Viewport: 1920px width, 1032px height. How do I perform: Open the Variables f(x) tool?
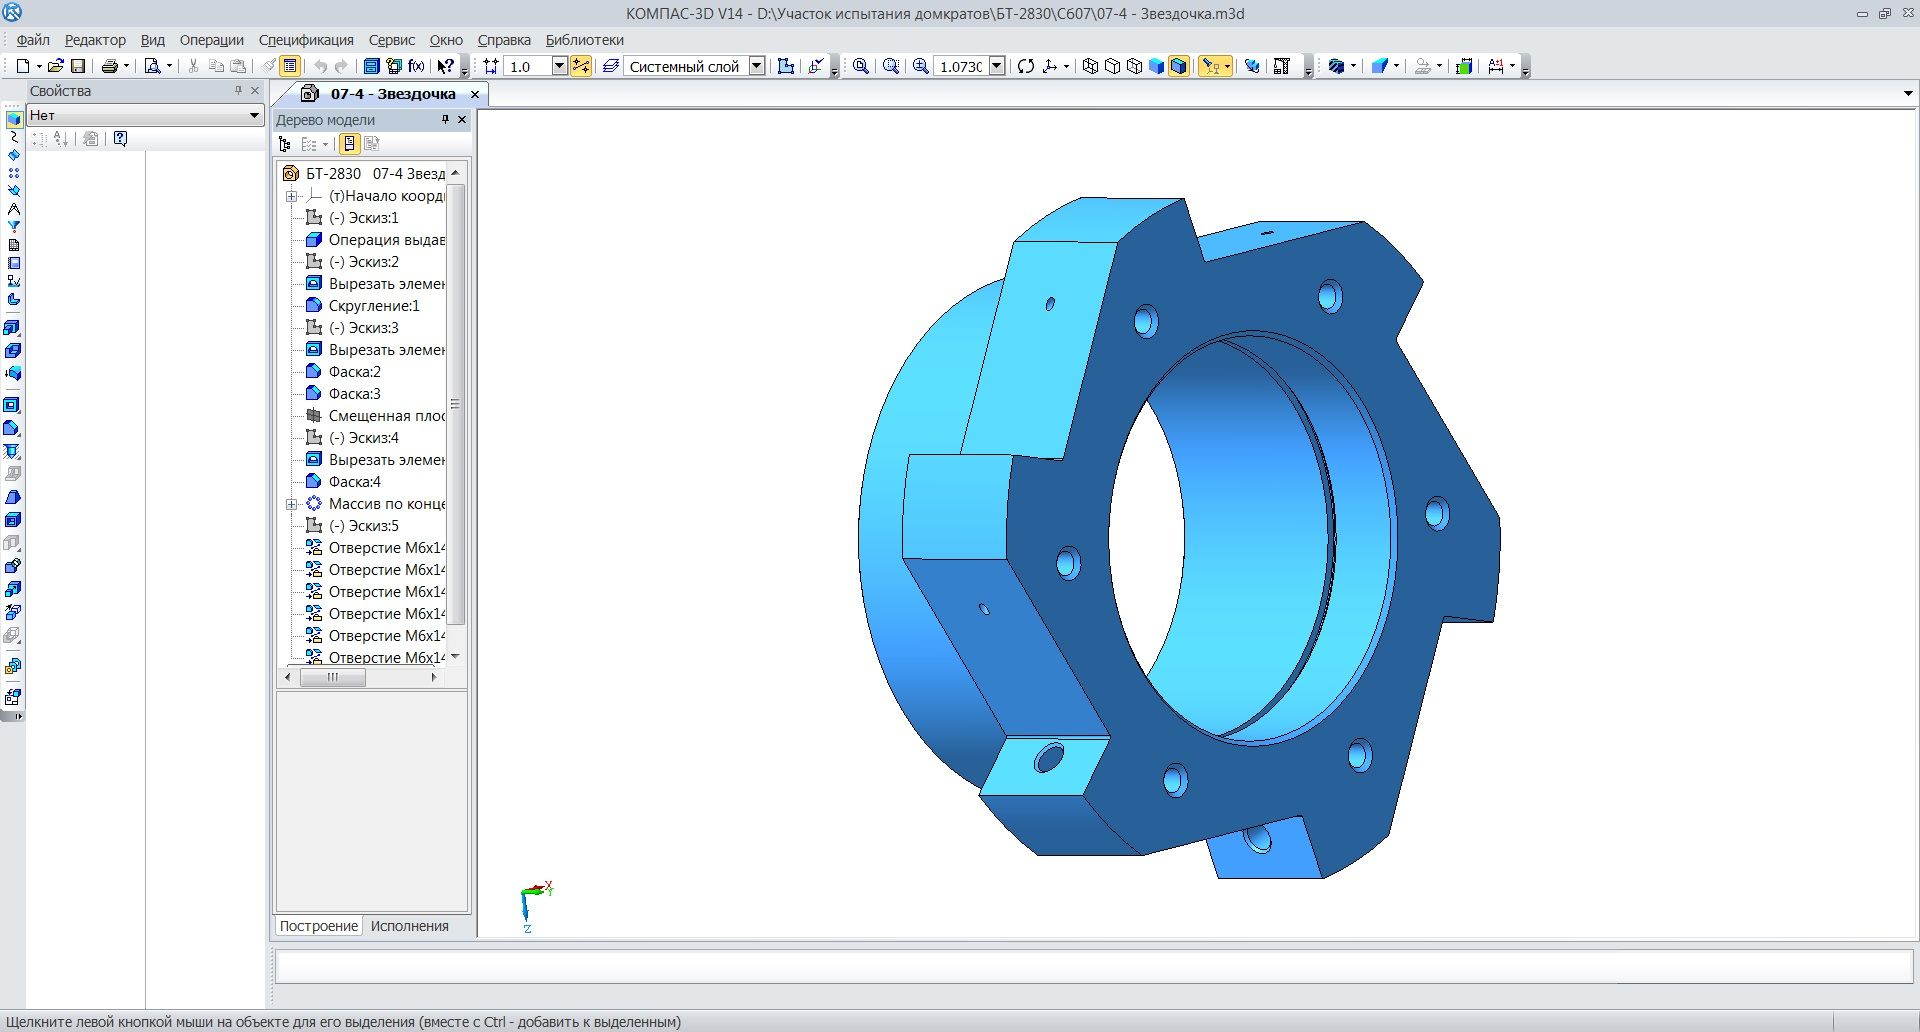pos(416,66)
